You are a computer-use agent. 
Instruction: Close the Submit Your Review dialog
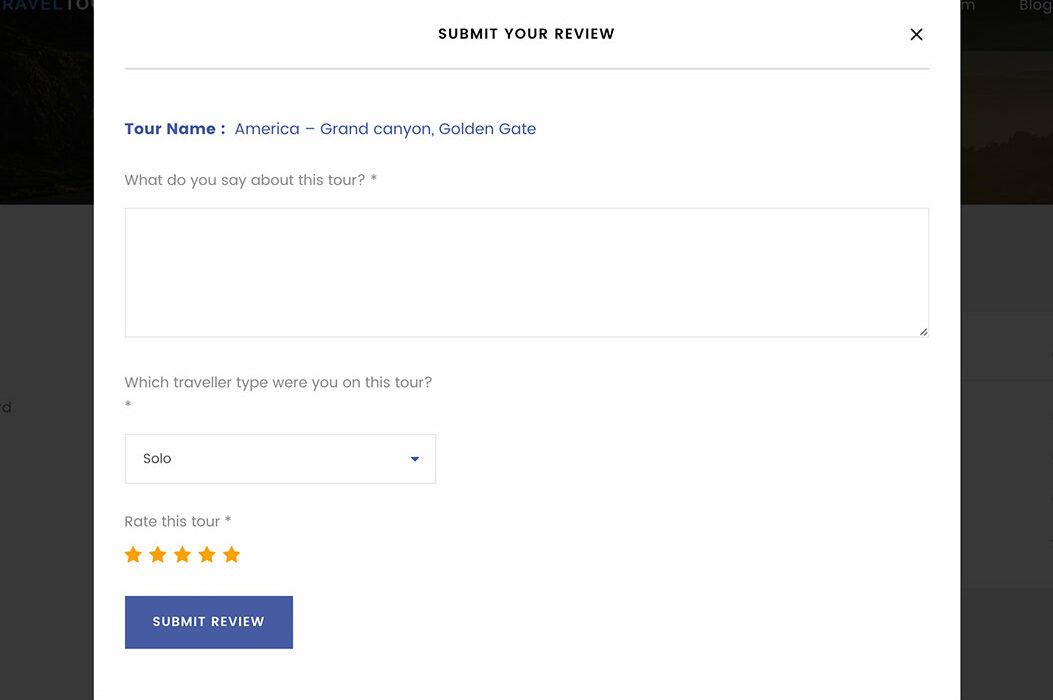point(916,34)
